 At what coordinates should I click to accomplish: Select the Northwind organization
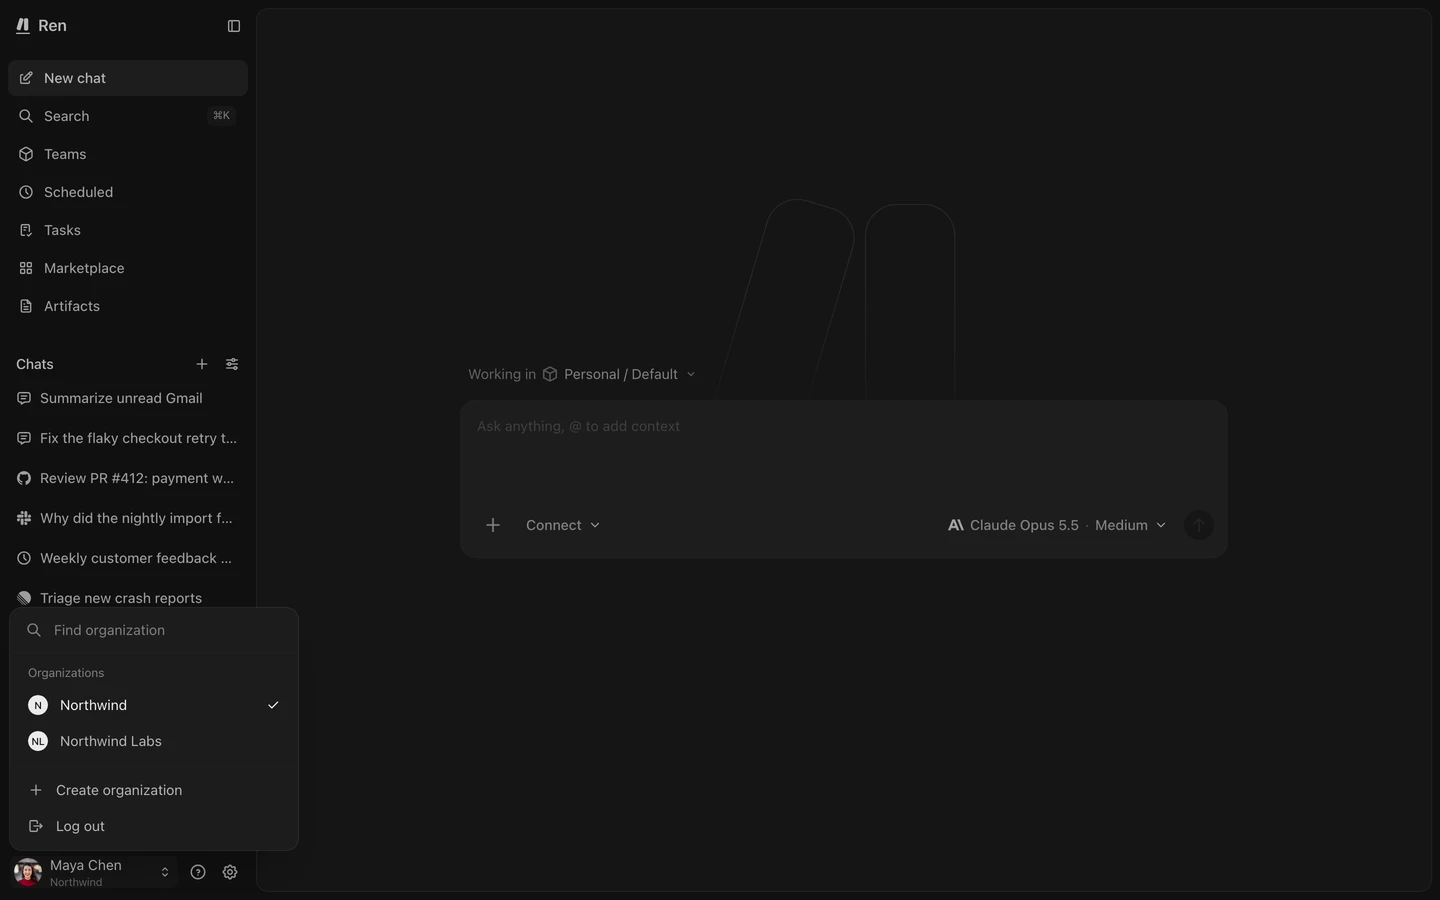coord(154,705)
